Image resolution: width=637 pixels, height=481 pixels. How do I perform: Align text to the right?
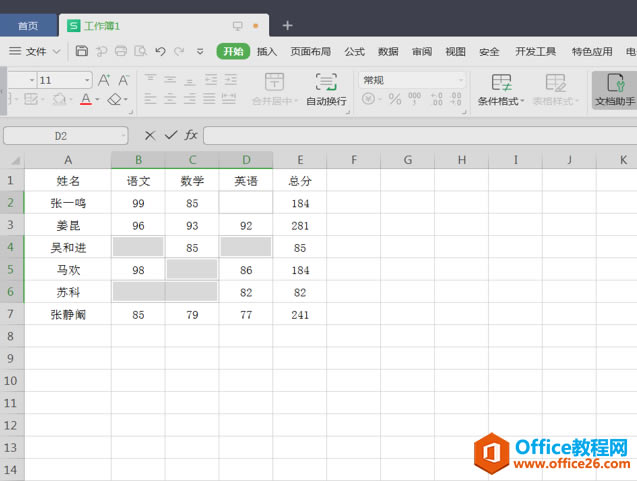pos(189,99)
